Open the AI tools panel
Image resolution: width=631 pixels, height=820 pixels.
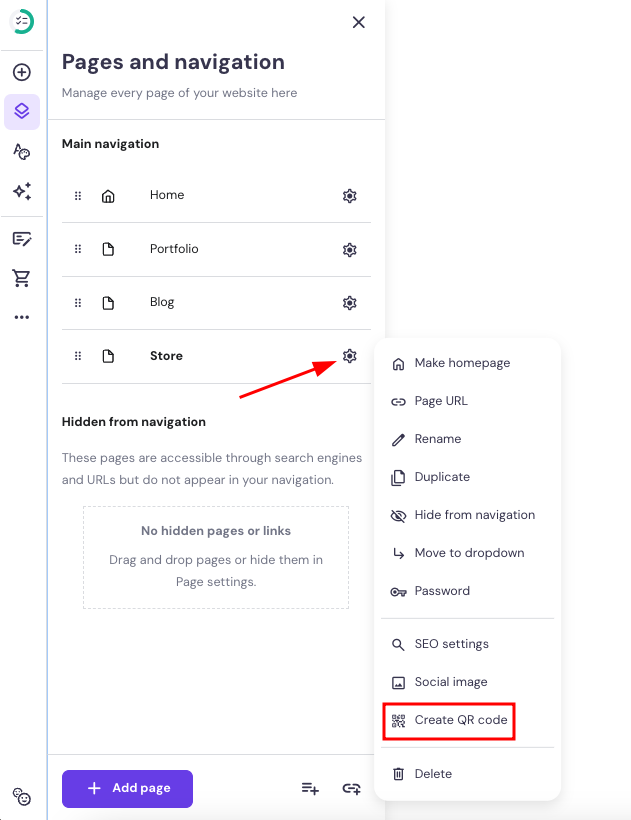click(22, 192)
